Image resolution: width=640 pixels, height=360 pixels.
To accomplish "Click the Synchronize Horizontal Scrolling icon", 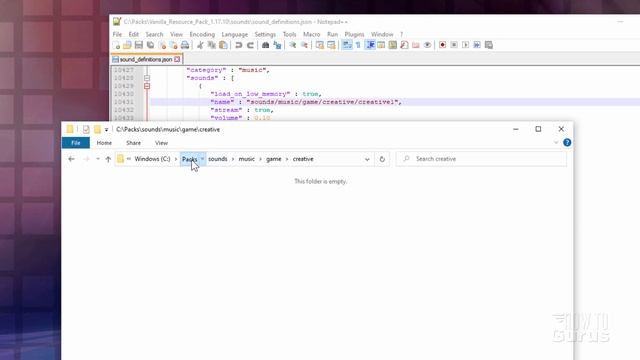I will coord(331,45).
